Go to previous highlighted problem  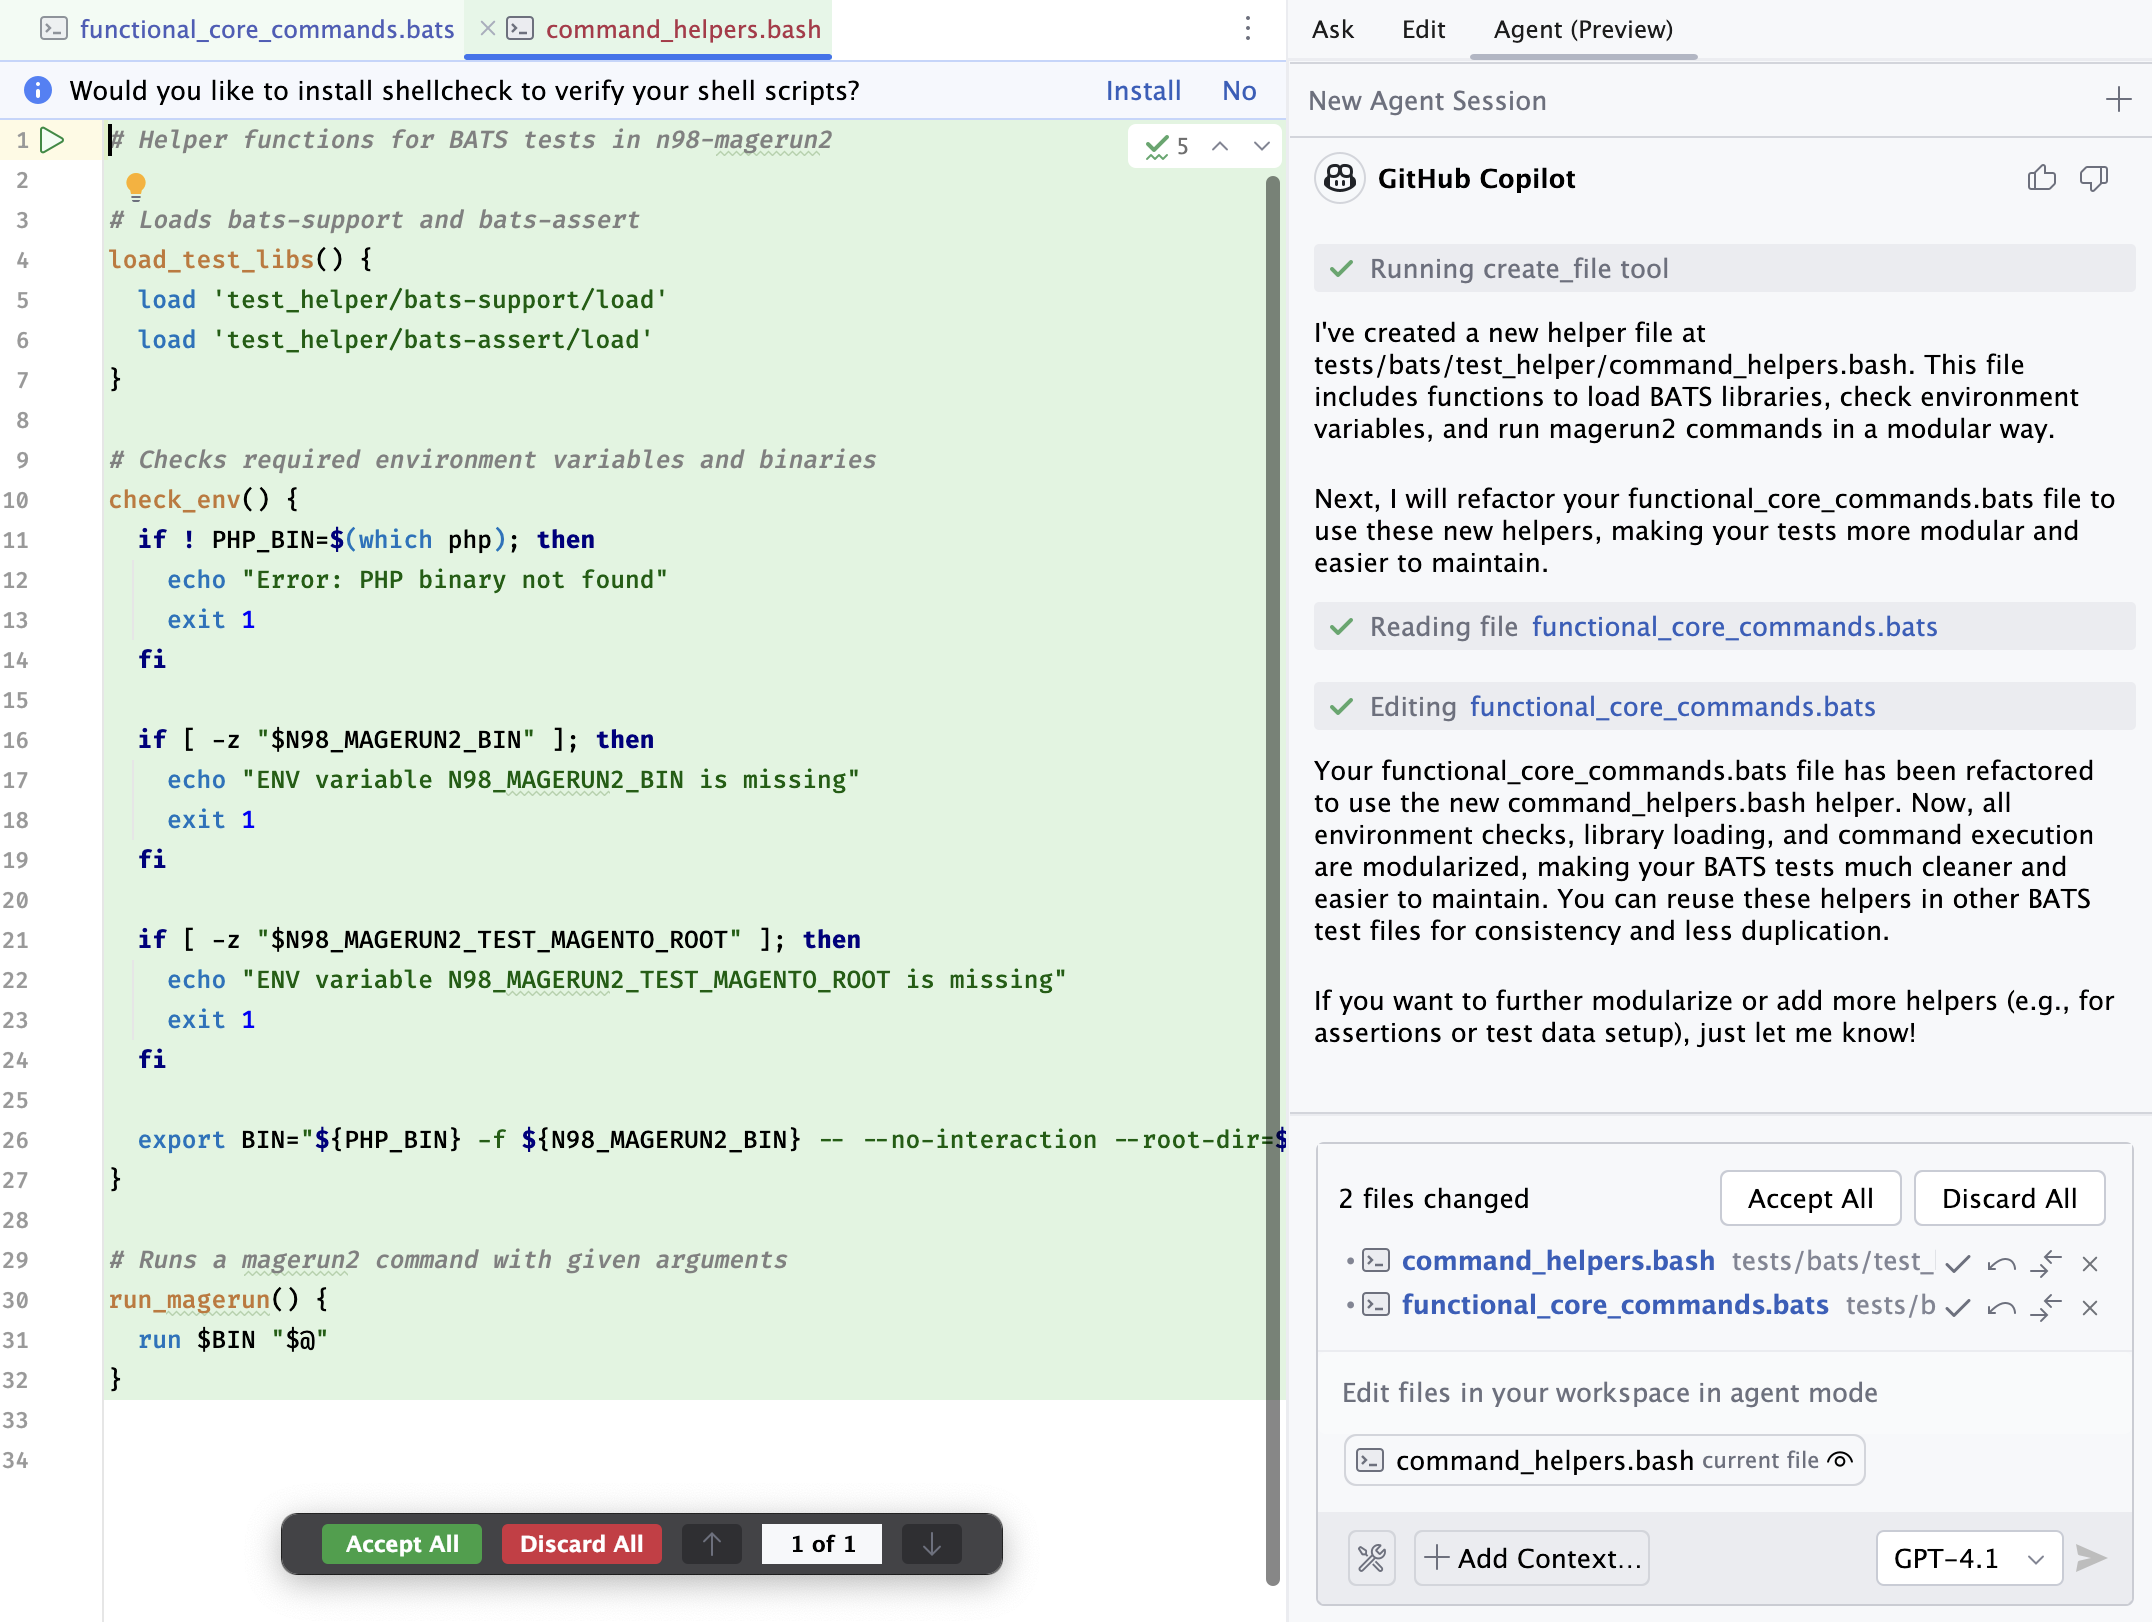(x=1220, y=146)
